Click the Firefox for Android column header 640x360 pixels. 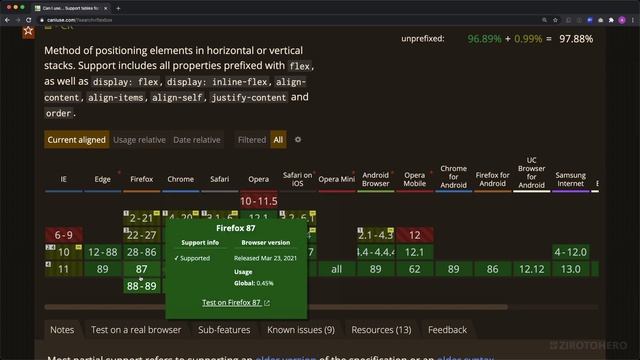coord(492,179)
